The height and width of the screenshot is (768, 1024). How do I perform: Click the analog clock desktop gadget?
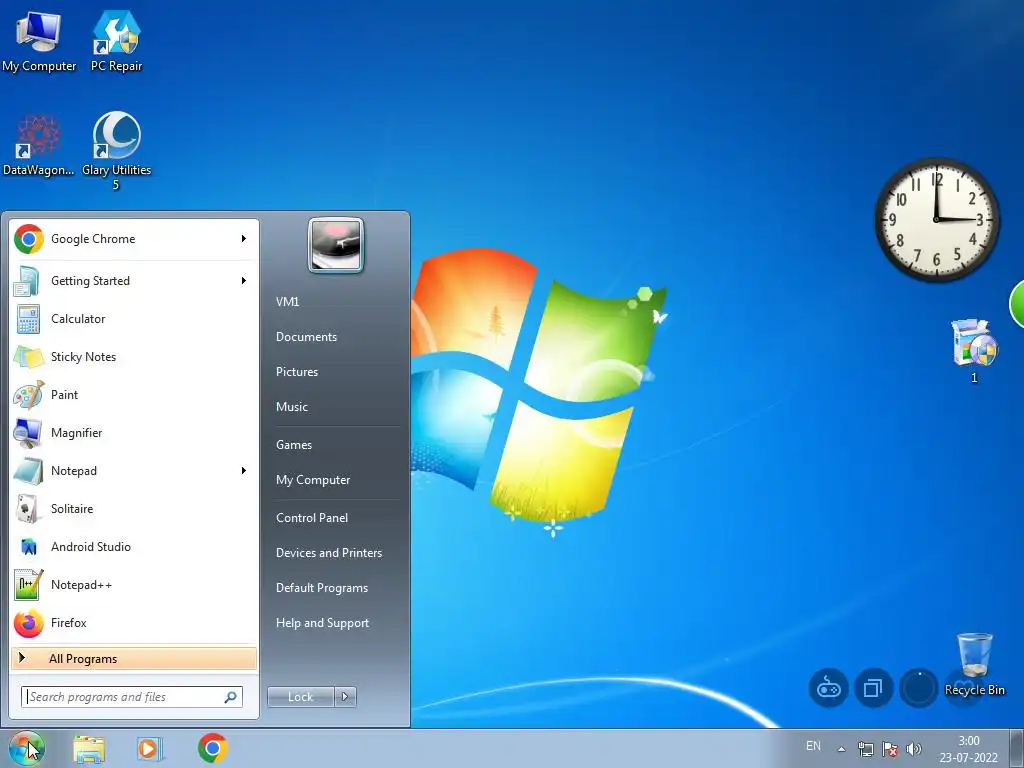pos(936,219)
